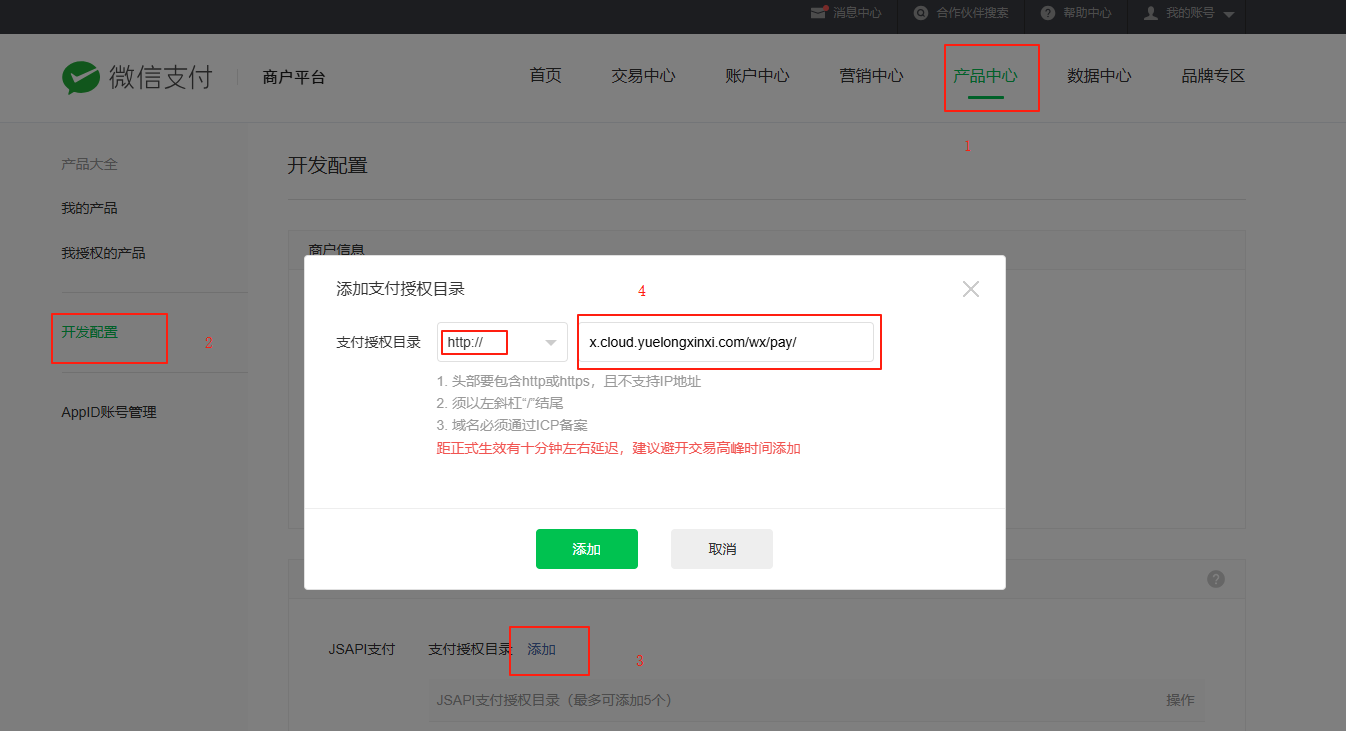The image size is (1346, 731).
Task: Click the payment directory URL input field
Action: pos(727,342)
